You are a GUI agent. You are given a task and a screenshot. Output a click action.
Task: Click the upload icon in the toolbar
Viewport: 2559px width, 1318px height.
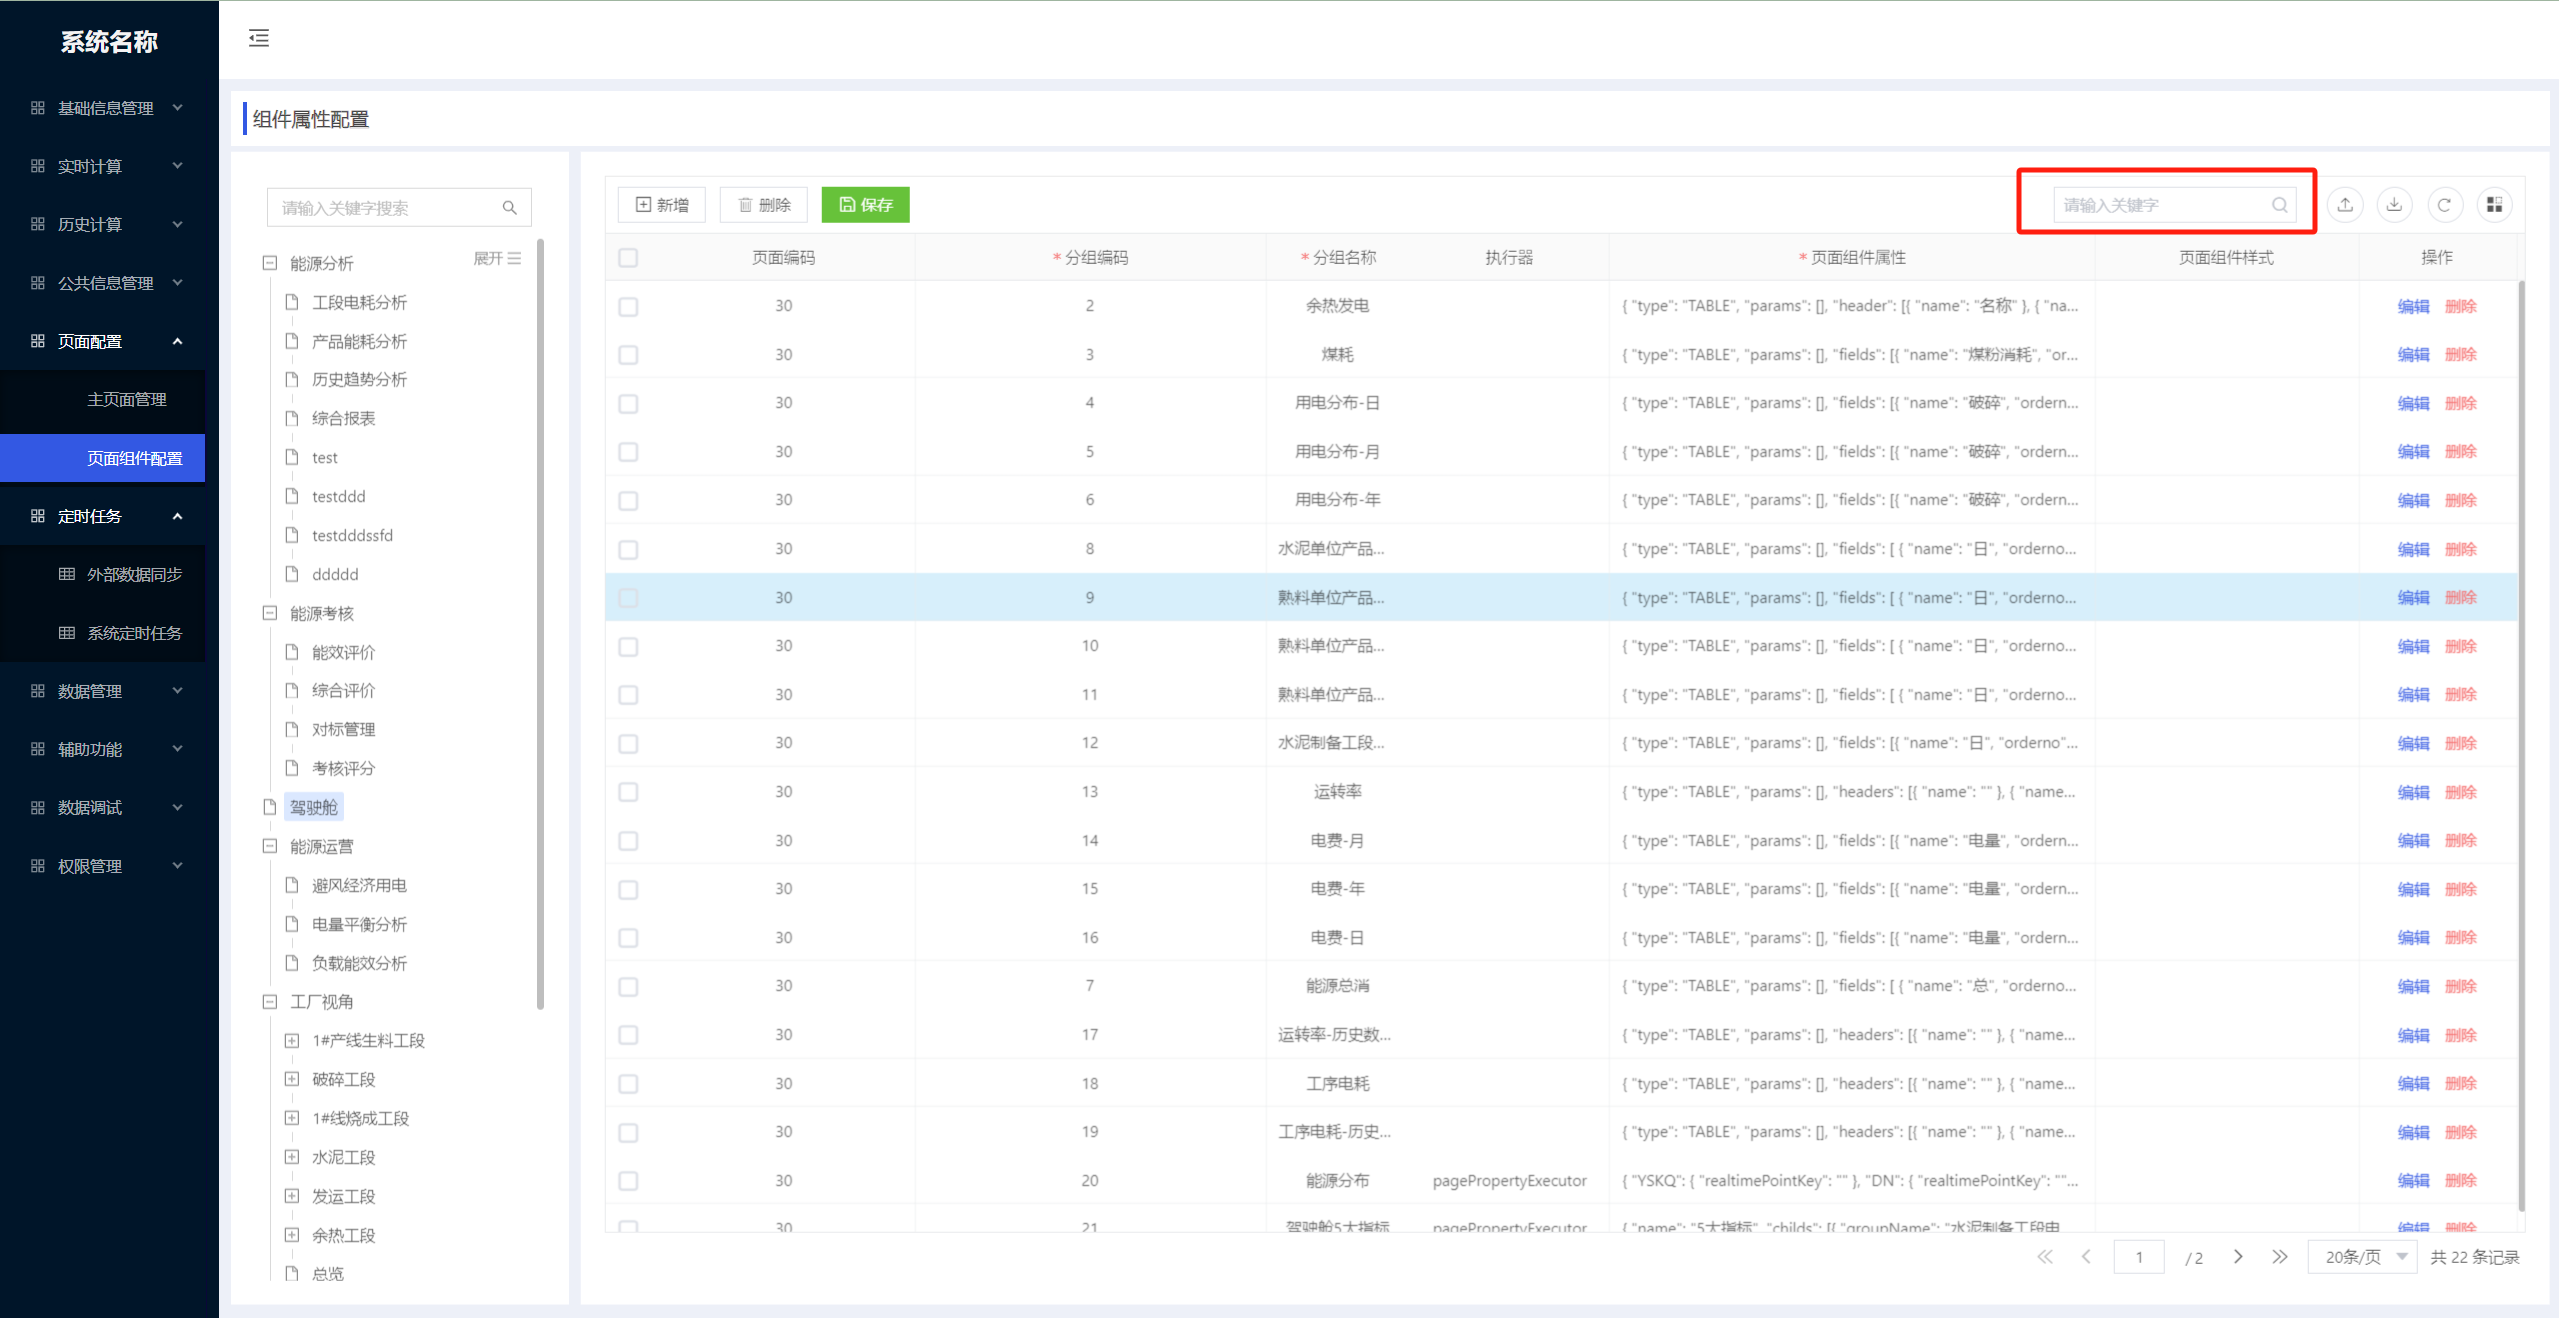2345,205
